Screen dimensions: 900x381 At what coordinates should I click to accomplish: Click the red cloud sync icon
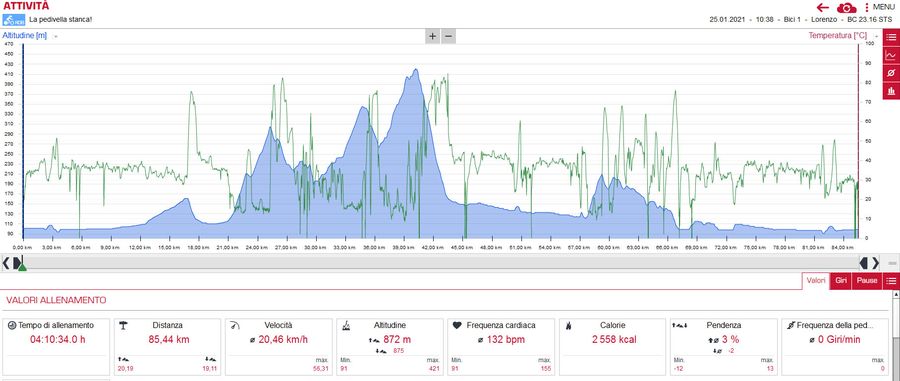tap(846, 7)
